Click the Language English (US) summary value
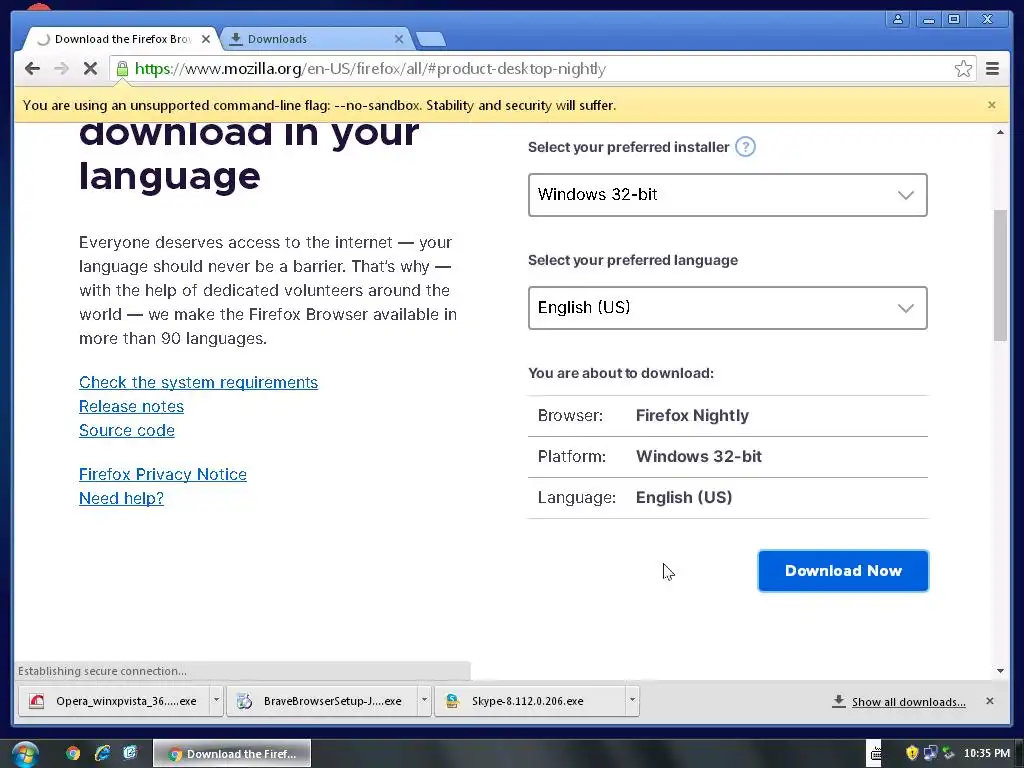The image size is (1024, 768). click(x=684, y=498)
